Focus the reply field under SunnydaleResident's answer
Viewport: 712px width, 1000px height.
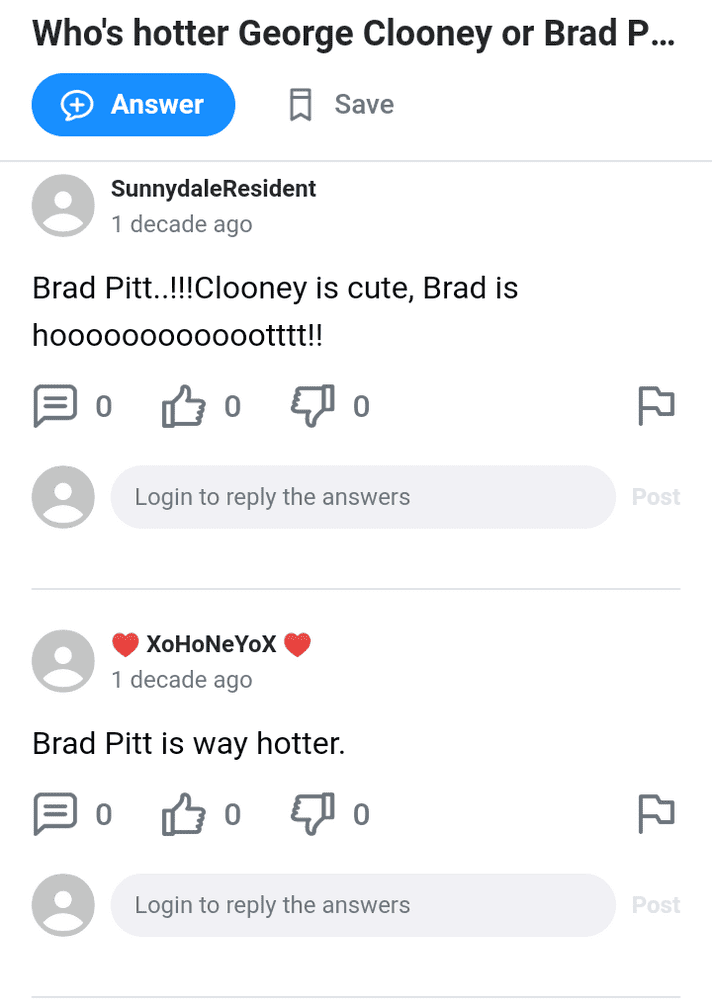click(363, 497)
